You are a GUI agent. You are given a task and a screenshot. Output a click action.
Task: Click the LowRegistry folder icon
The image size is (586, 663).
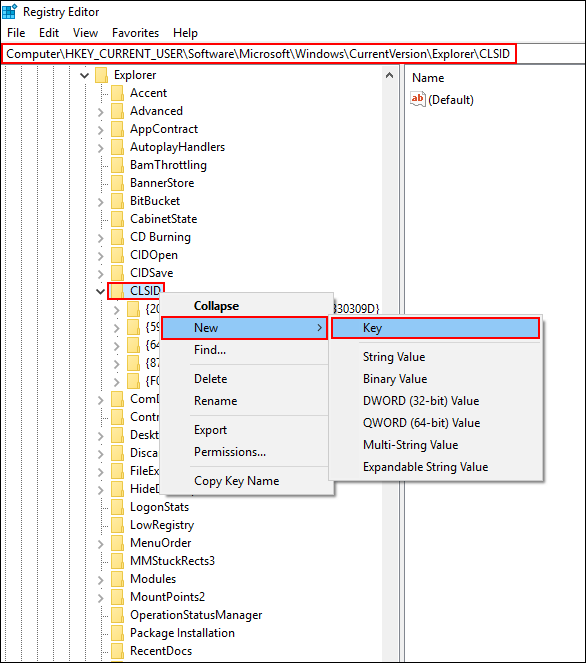coord(117,525)
